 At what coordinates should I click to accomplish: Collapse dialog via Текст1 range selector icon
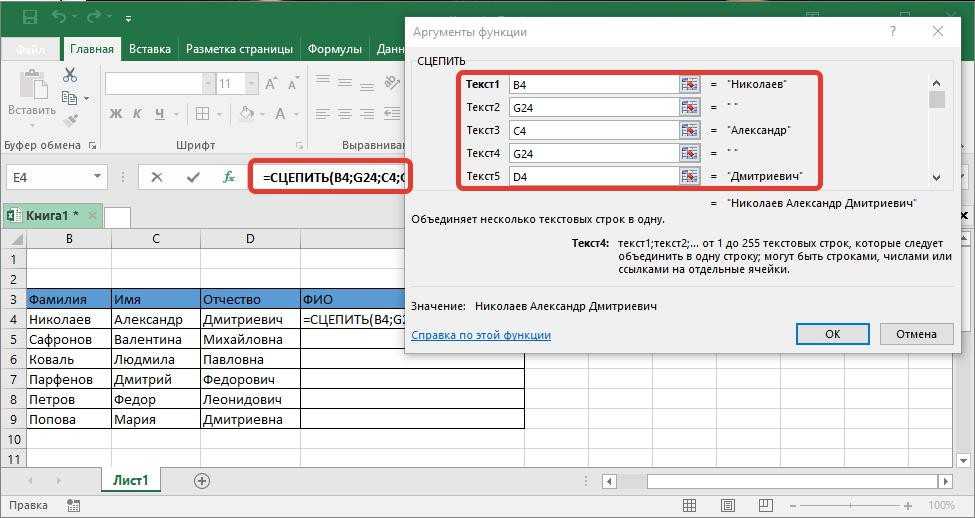(x=689, y=85)
